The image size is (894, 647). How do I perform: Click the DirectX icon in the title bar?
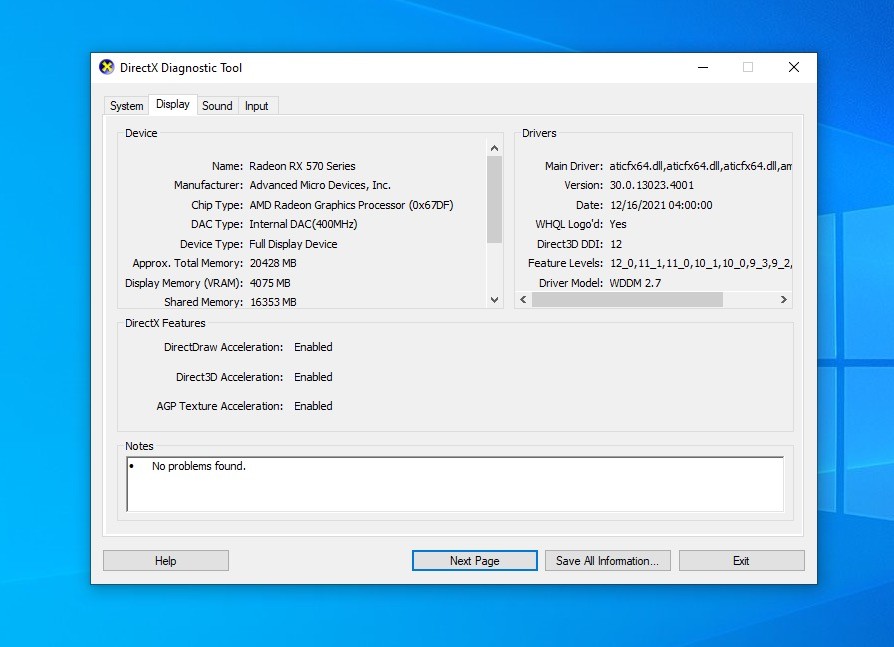pos(107,68)
